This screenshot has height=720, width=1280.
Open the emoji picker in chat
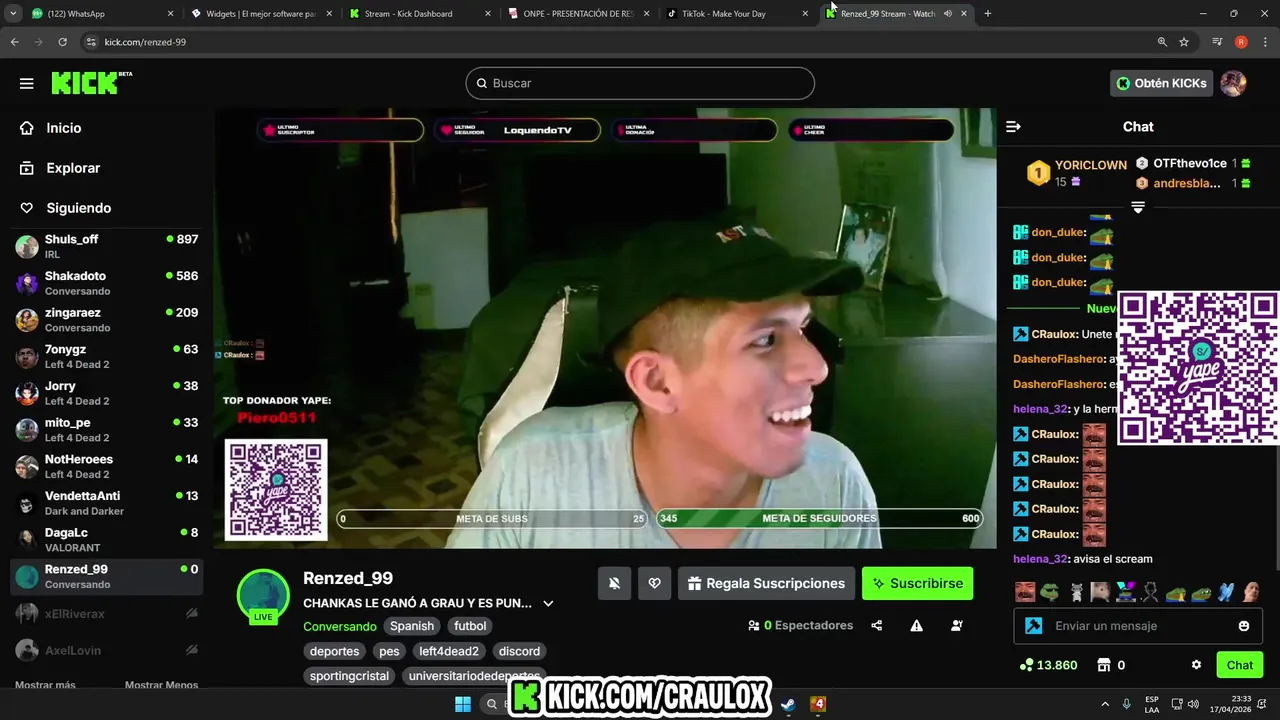(1244, 626)
